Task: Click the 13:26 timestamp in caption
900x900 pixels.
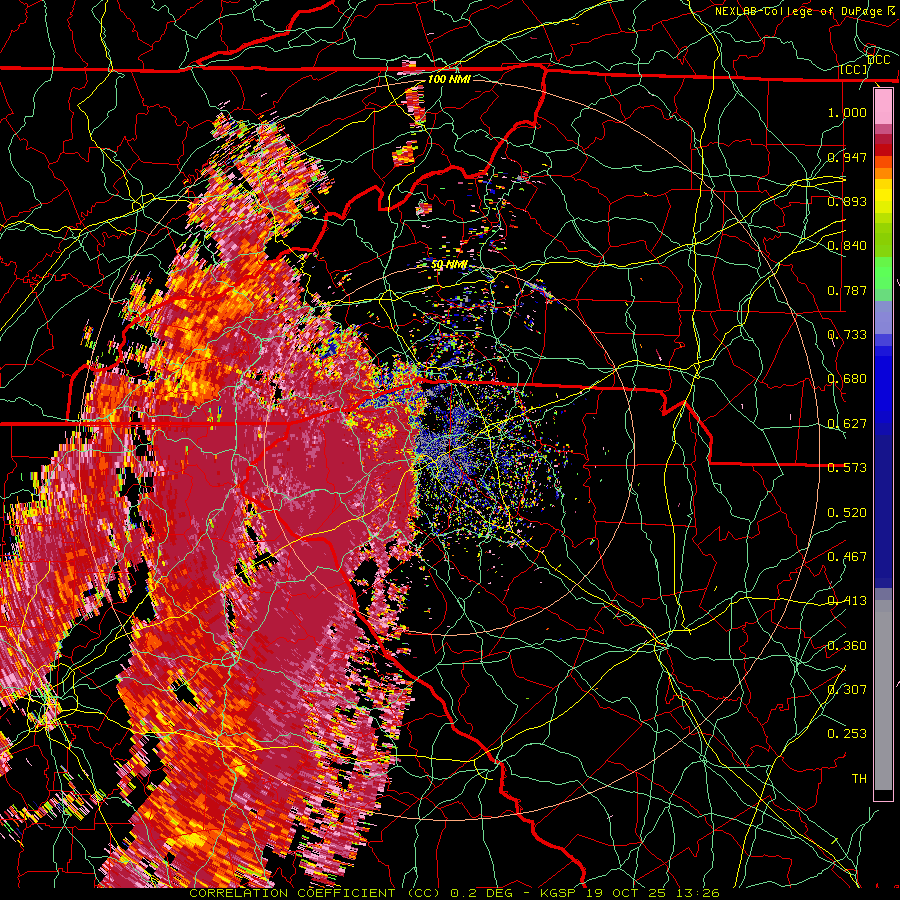Action: coord(697,893)
